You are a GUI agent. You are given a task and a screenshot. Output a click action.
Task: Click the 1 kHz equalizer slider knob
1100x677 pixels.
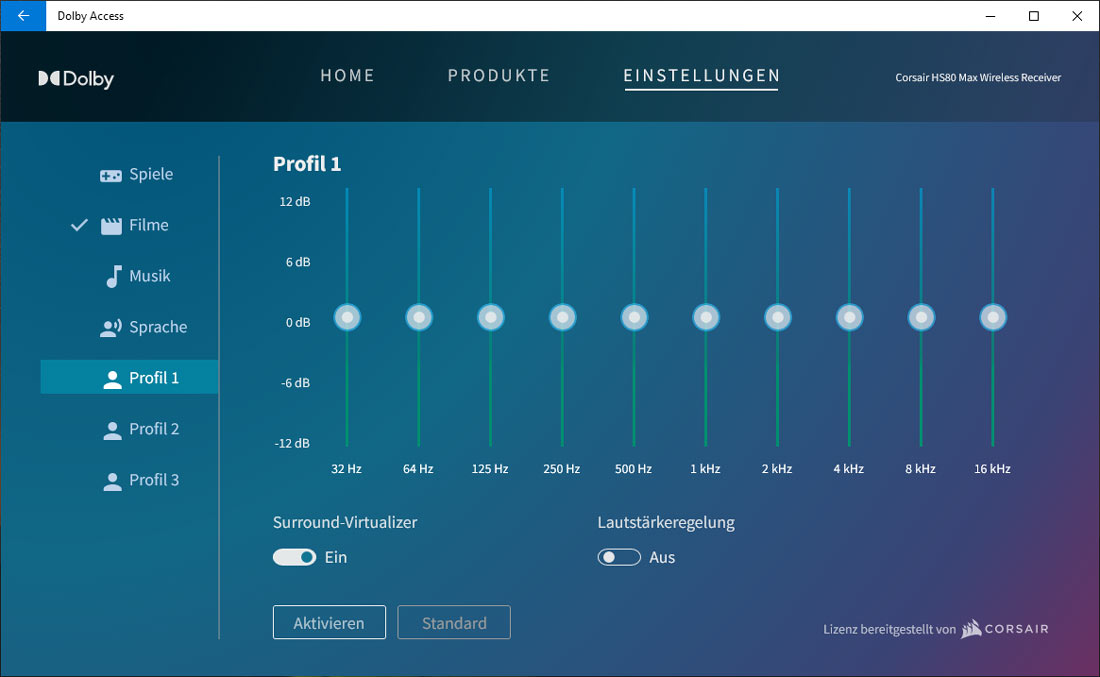706,317
